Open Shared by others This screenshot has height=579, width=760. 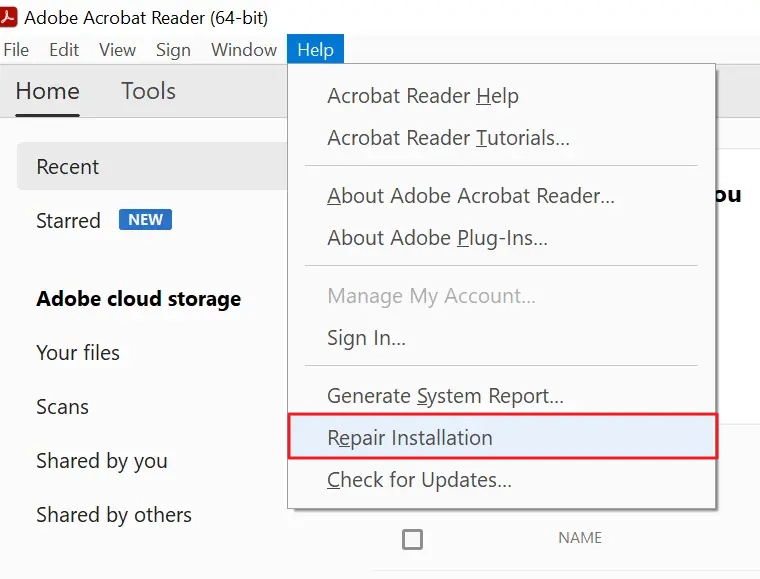114,515
